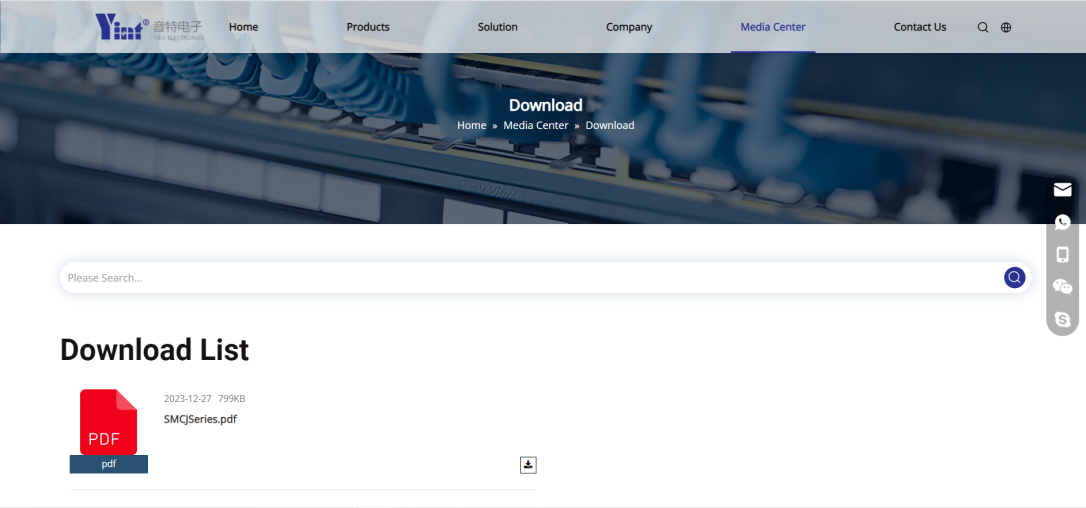Open the email contact sidebar icon
This screenshot has width=1086, height=508.
tap(1062, 190)
